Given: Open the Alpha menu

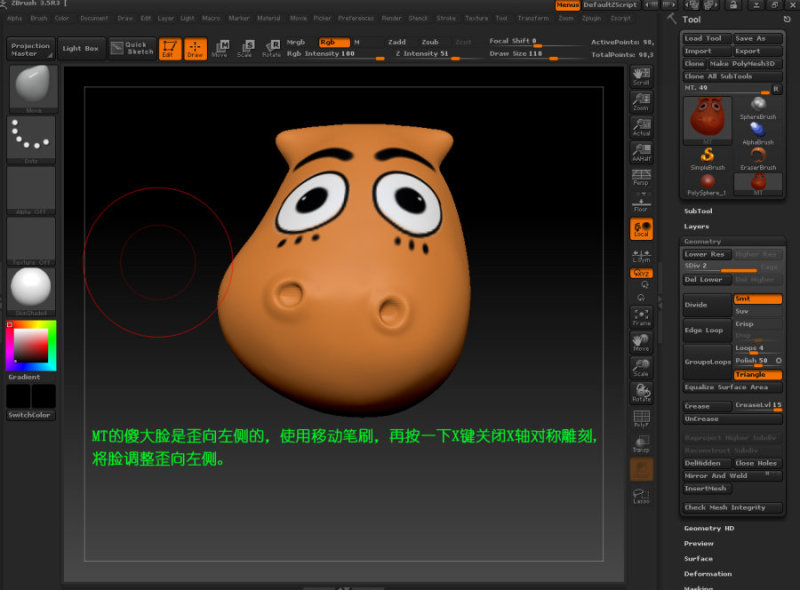Looking at the screenshot, I should click(14, 18).
